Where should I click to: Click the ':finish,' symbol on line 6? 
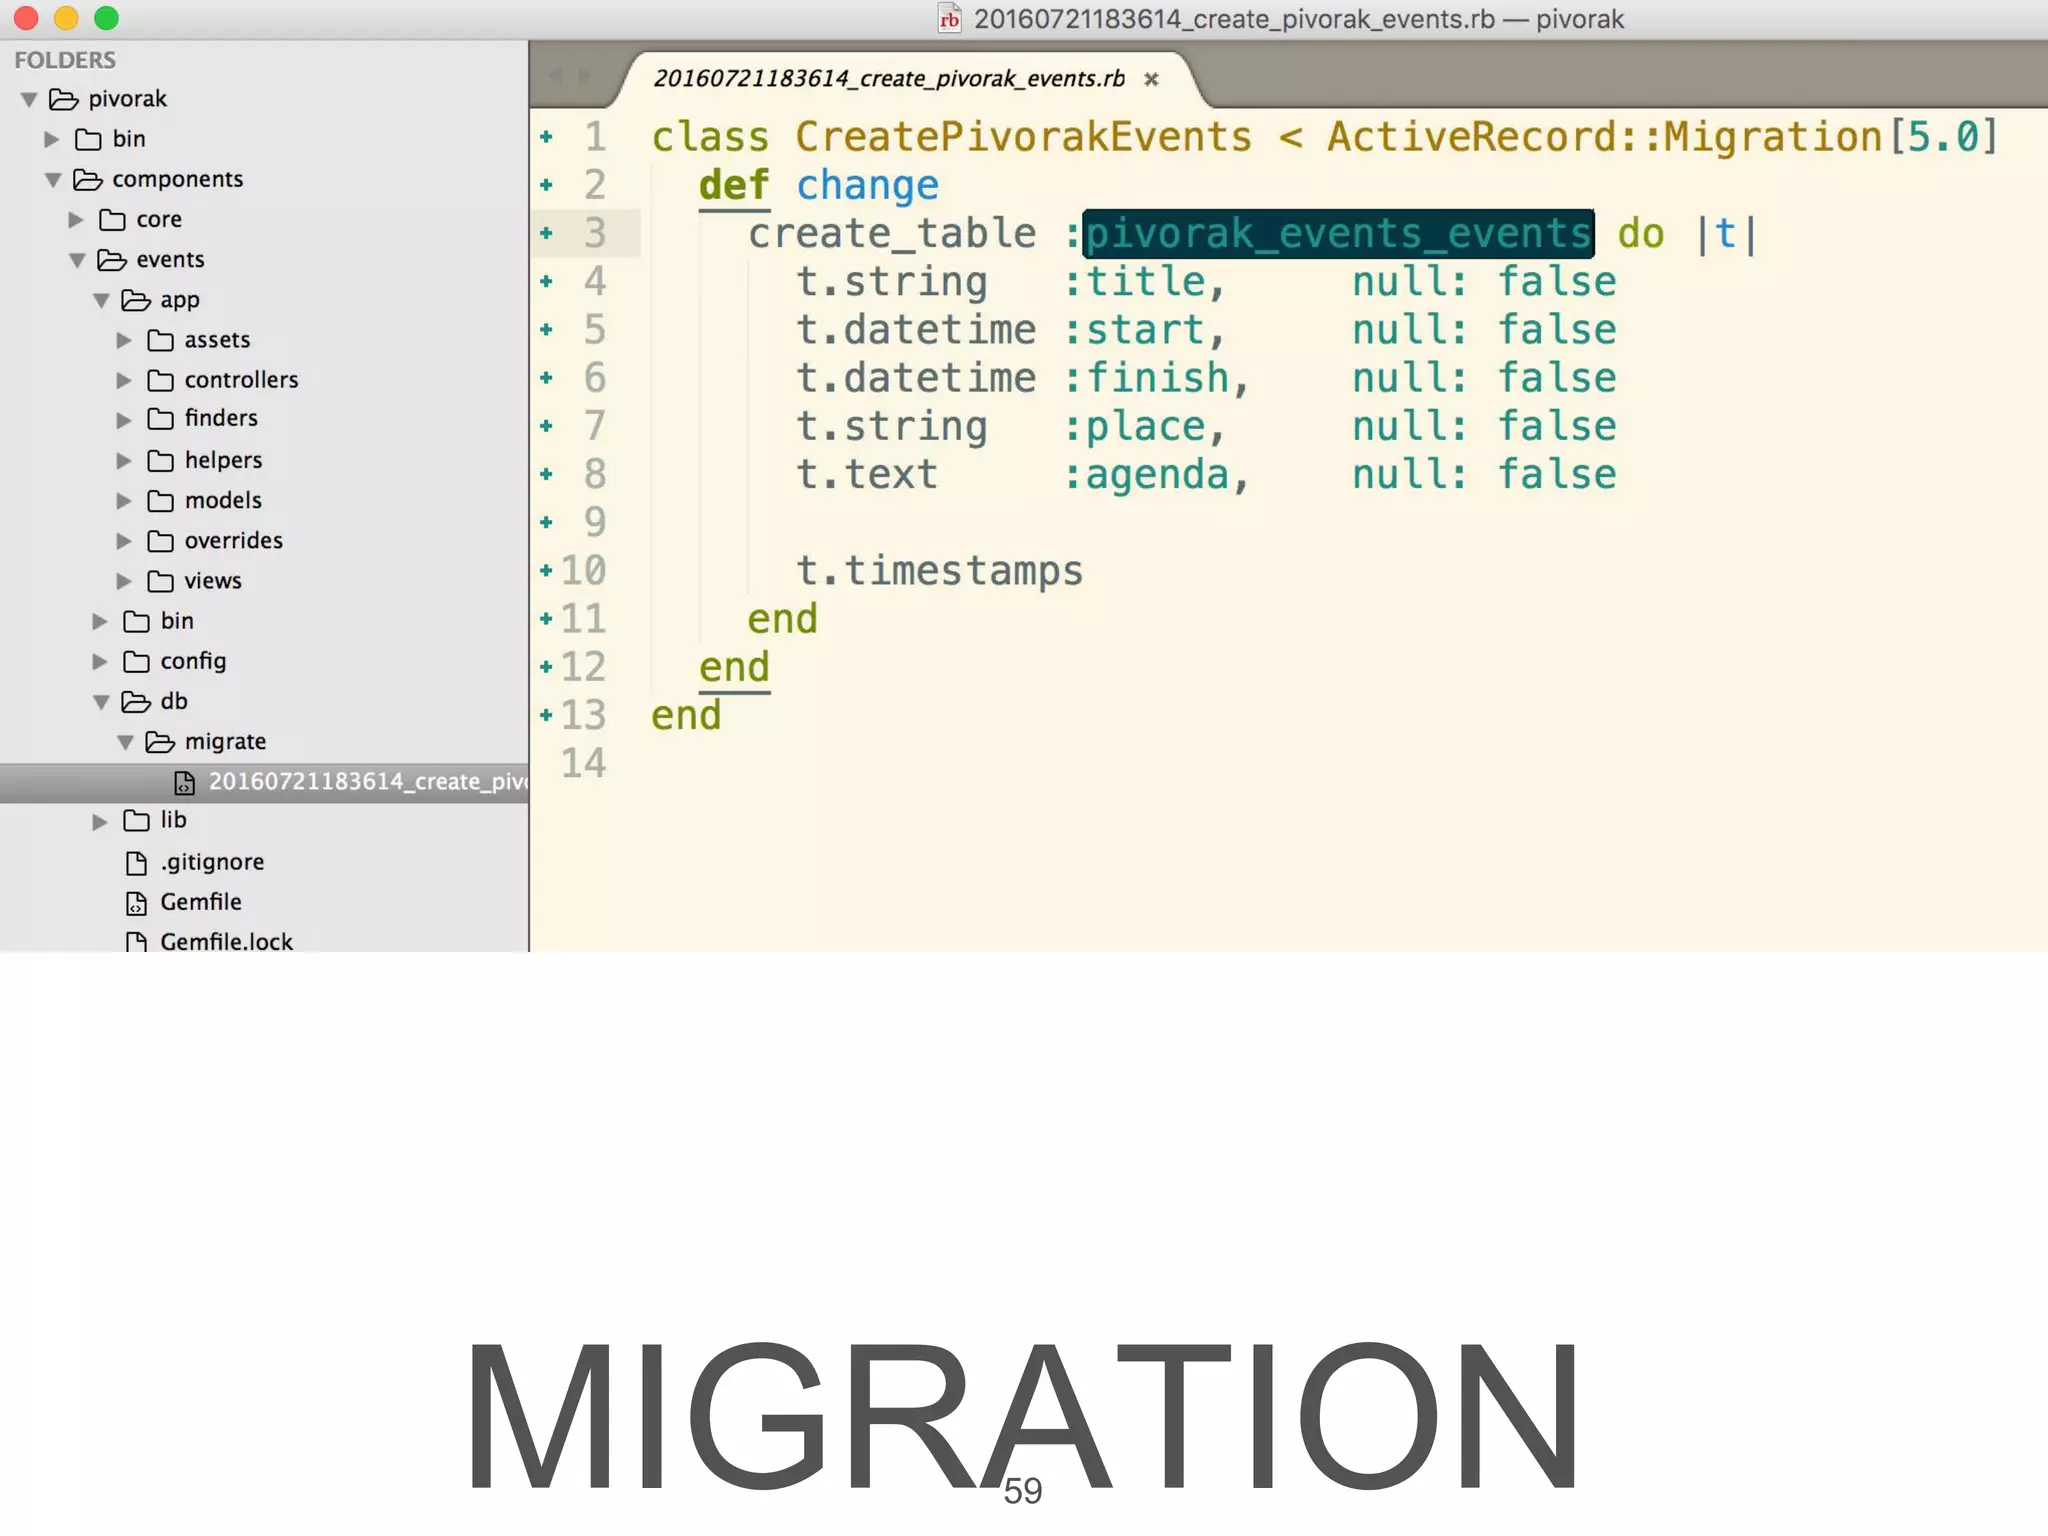[x=1156, y=378]
